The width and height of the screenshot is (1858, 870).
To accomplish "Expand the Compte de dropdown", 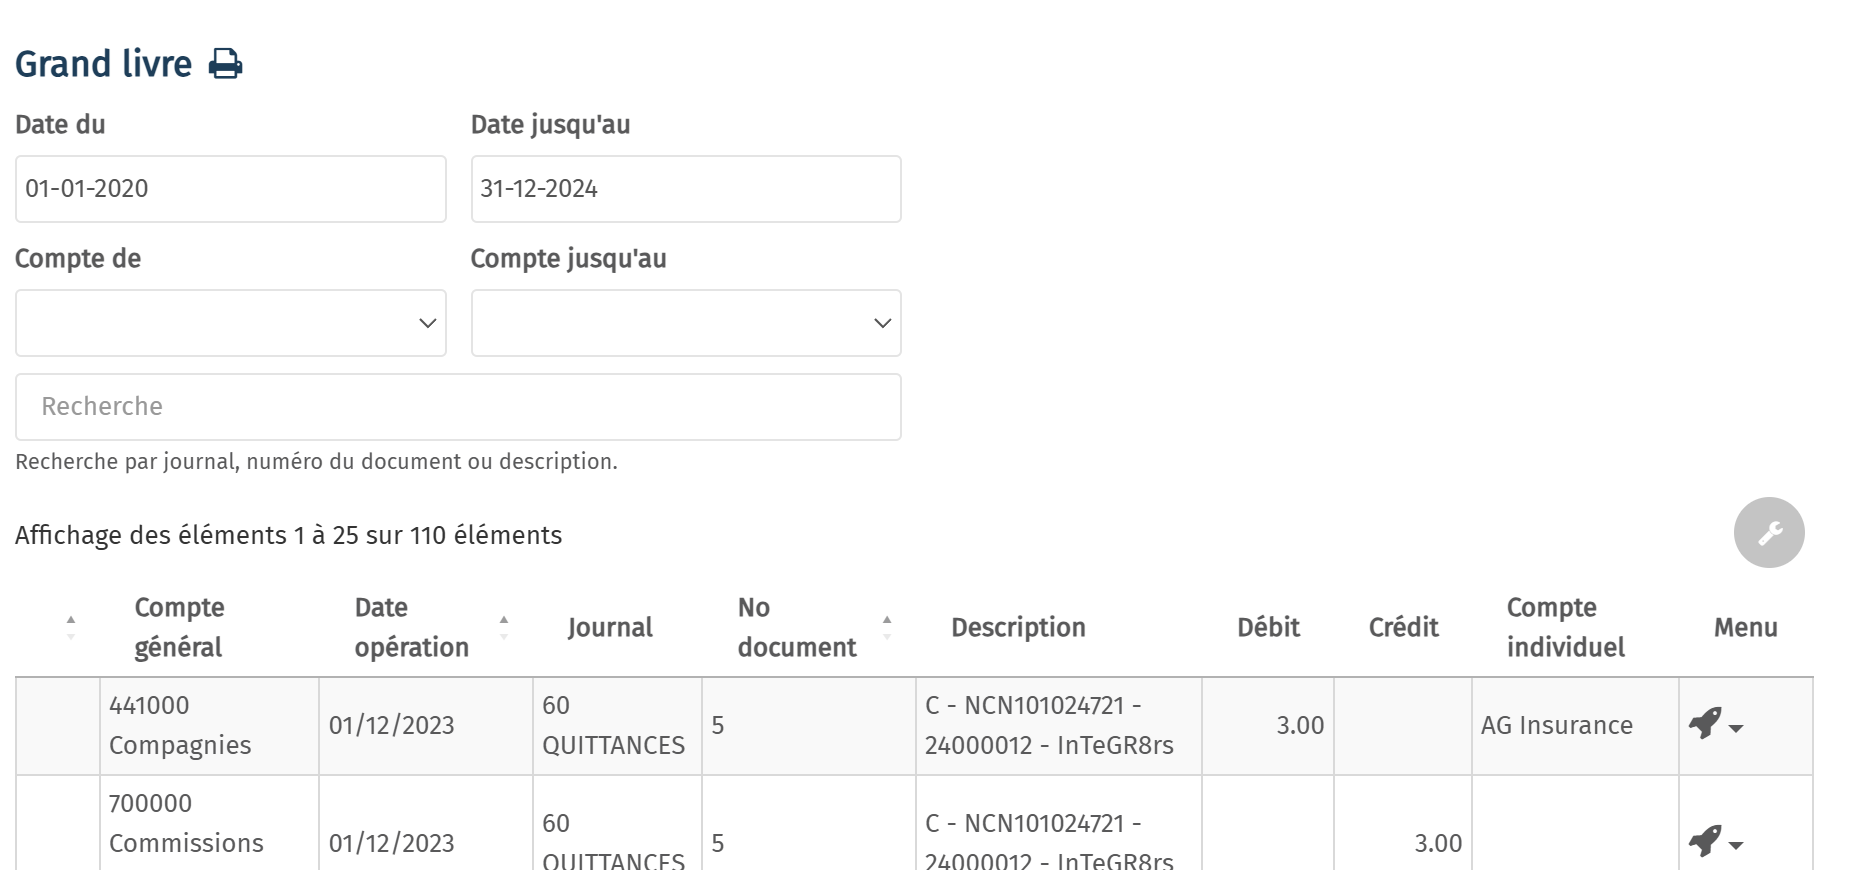I will coord(231,323).
